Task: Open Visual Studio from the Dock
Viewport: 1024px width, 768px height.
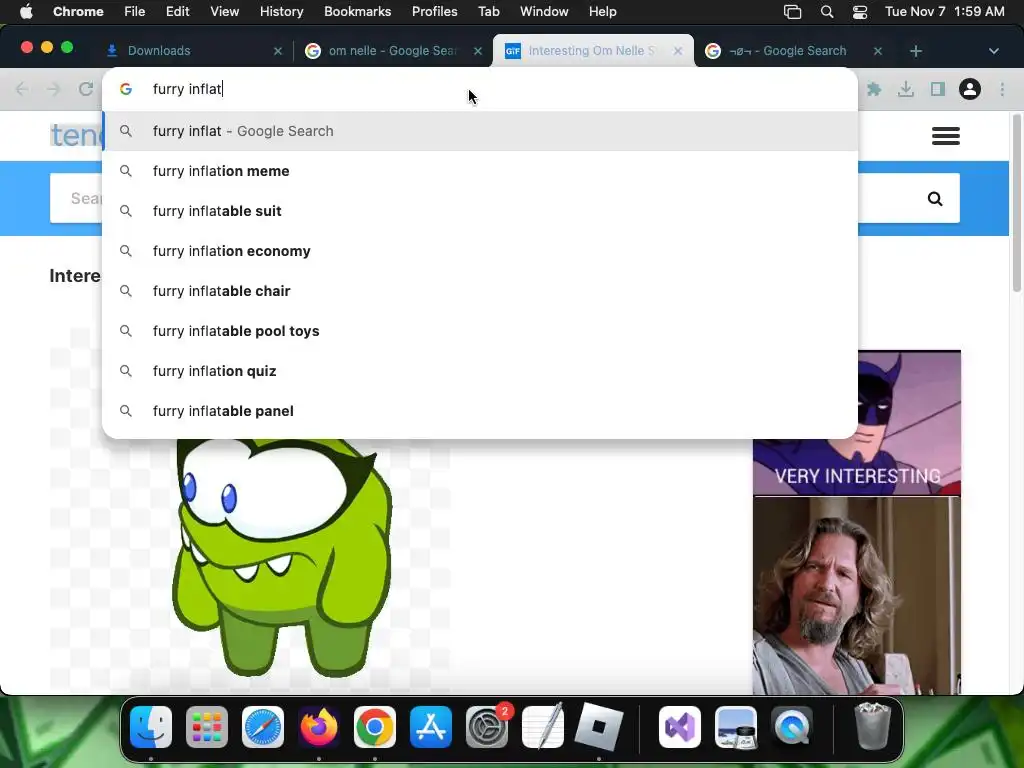Action: tap(680, 727)
